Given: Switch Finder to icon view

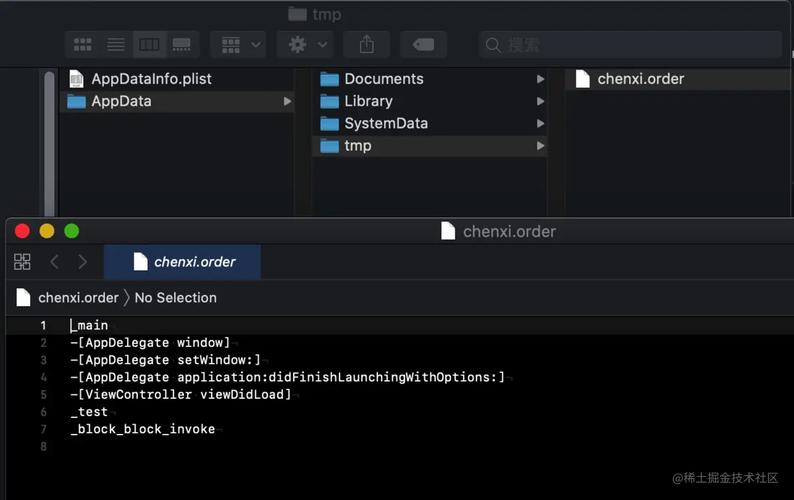Looking at the screenshot, I should (83, 45).
